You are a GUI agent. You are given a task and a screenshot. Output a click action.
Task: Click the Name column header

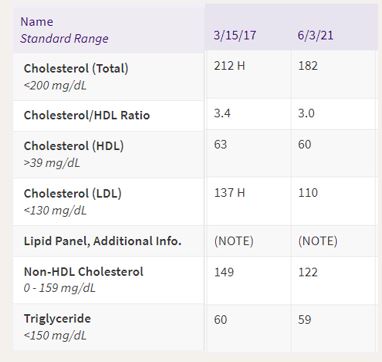37,22
